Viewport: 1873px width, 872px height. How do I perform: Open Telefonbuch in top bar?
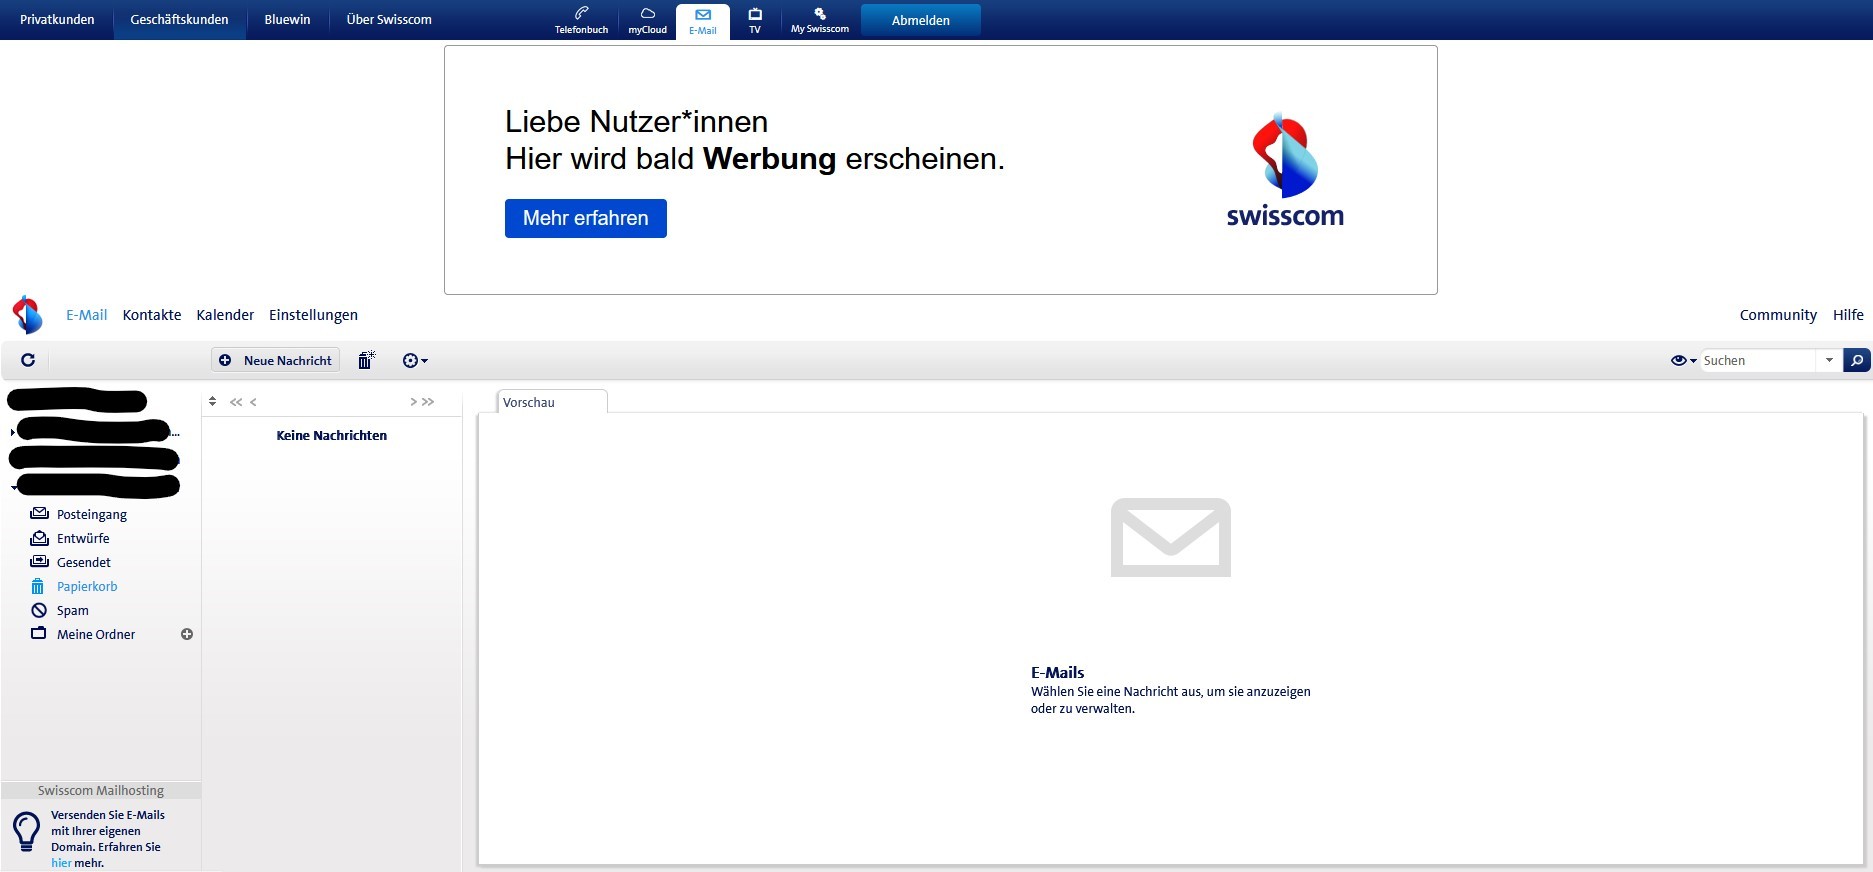pos(581,20)
